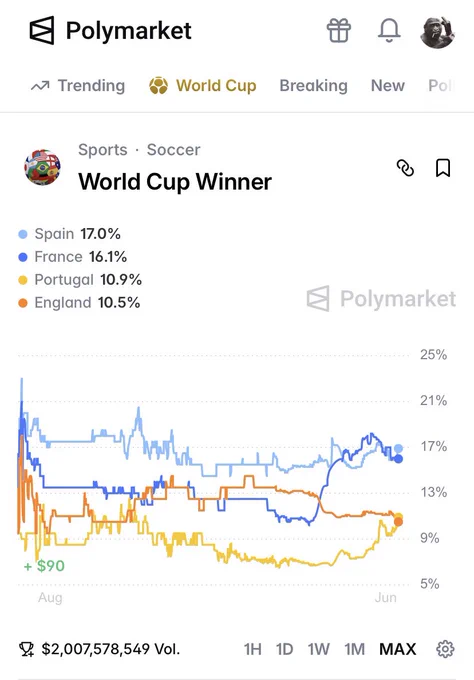474x680 pixels.
Task: Select the MAX chart range
Action: [x=398, y=649]
